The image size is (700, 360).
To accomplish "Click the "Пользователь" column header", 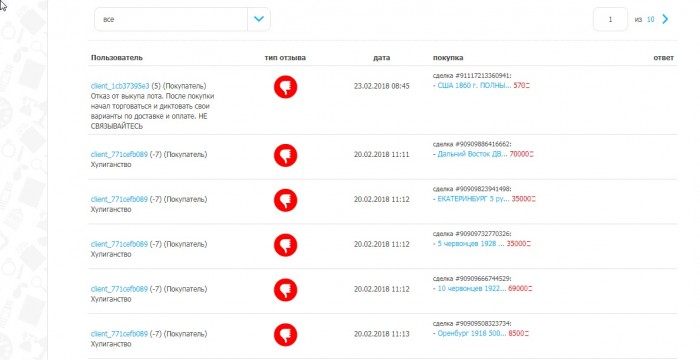I will pyautogui.click(x=117, y=58).
